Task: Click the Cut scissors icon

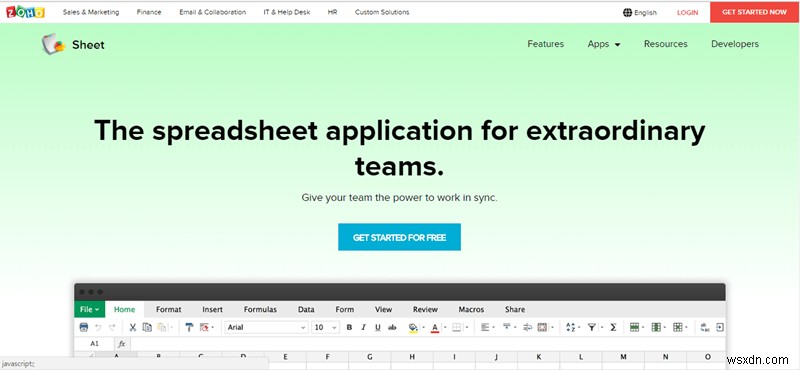Action: pos(133,327)
